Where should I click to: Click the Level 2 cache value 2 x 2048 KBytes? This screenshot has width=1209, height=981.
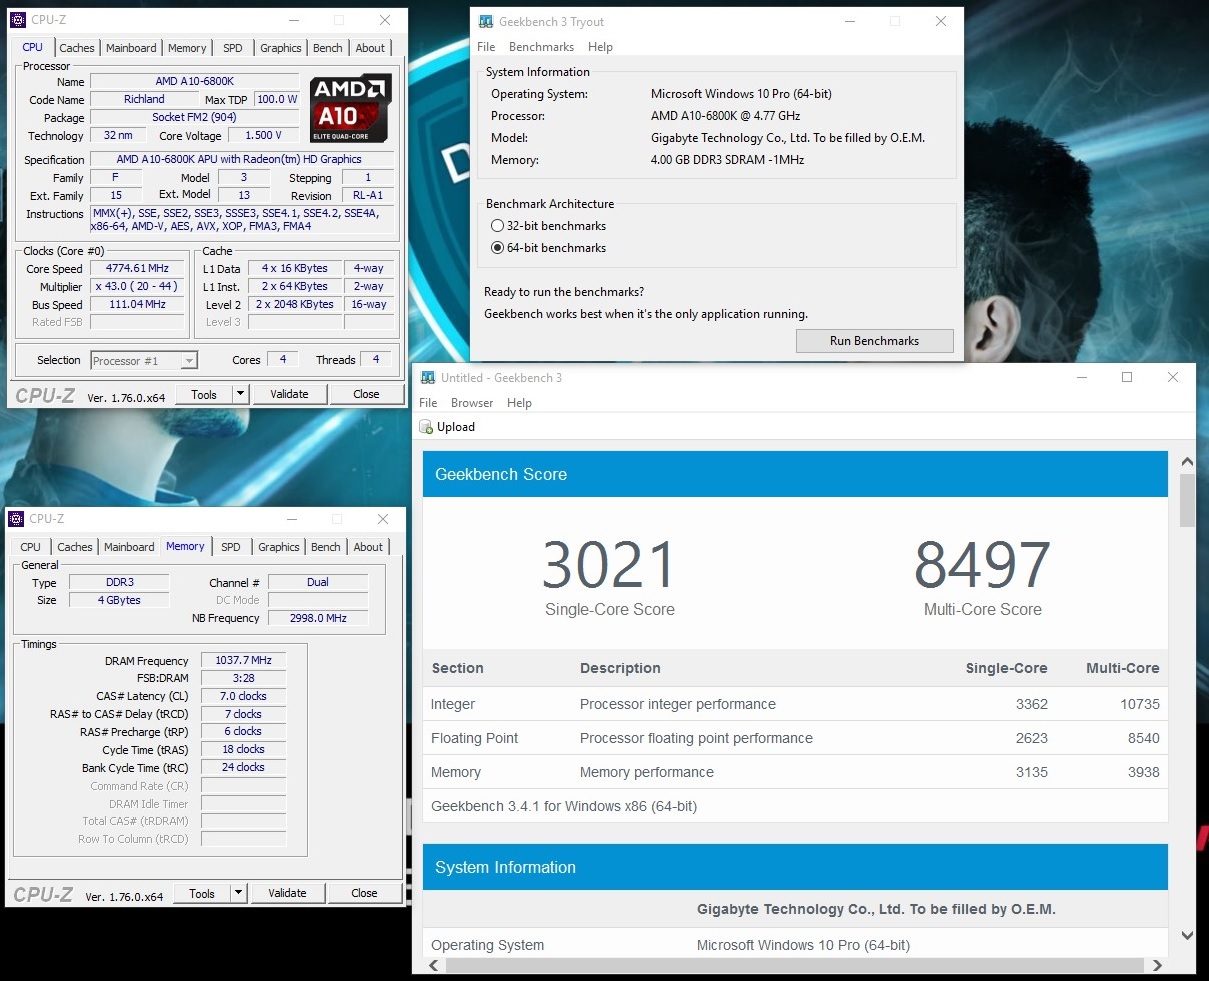(x=295, y=304)
